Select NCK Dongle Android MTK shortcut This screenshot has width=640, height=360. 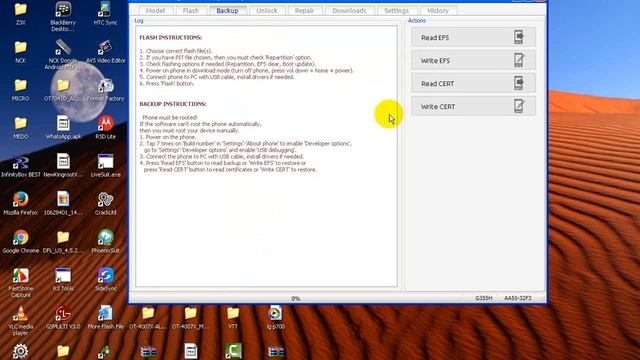point(63,55)
